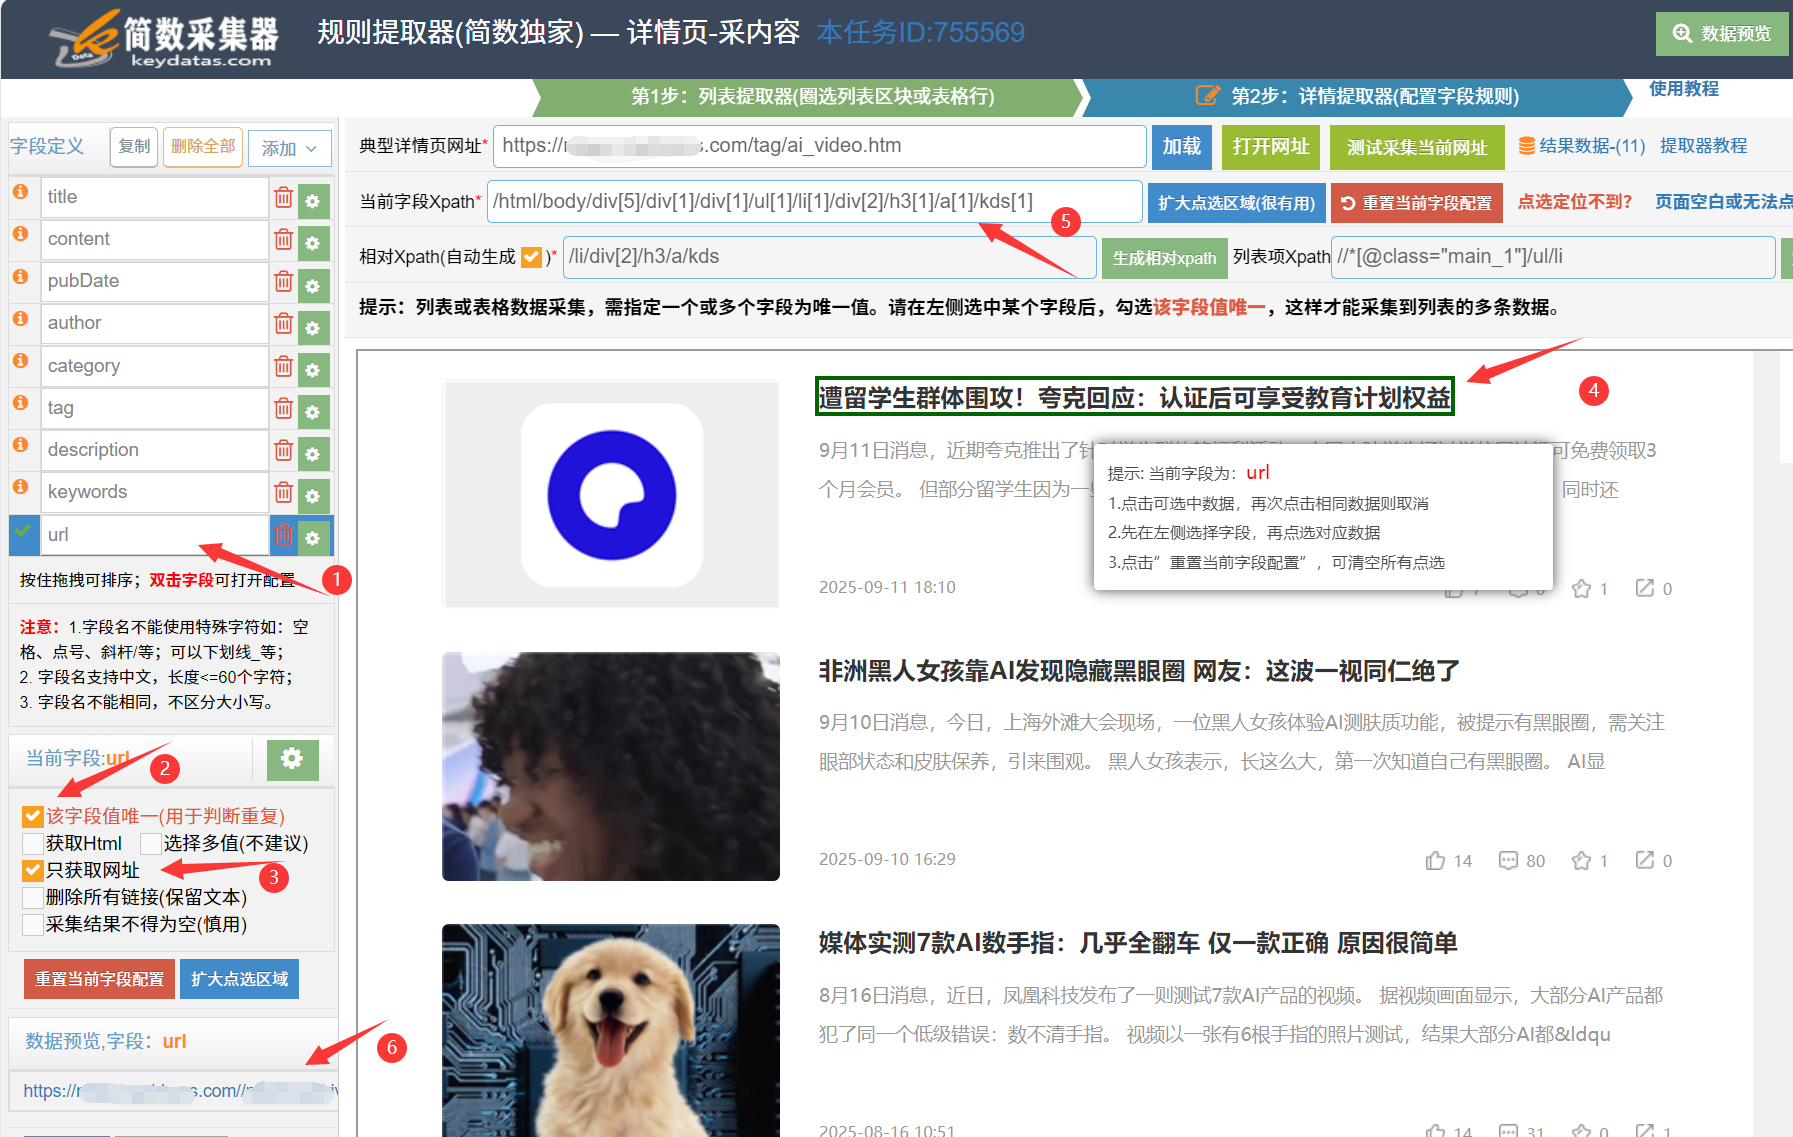Switch to step 1 list extractor tab
Image resolution: width=1793 pixels, height=1137 pixels.
(811, 96)
